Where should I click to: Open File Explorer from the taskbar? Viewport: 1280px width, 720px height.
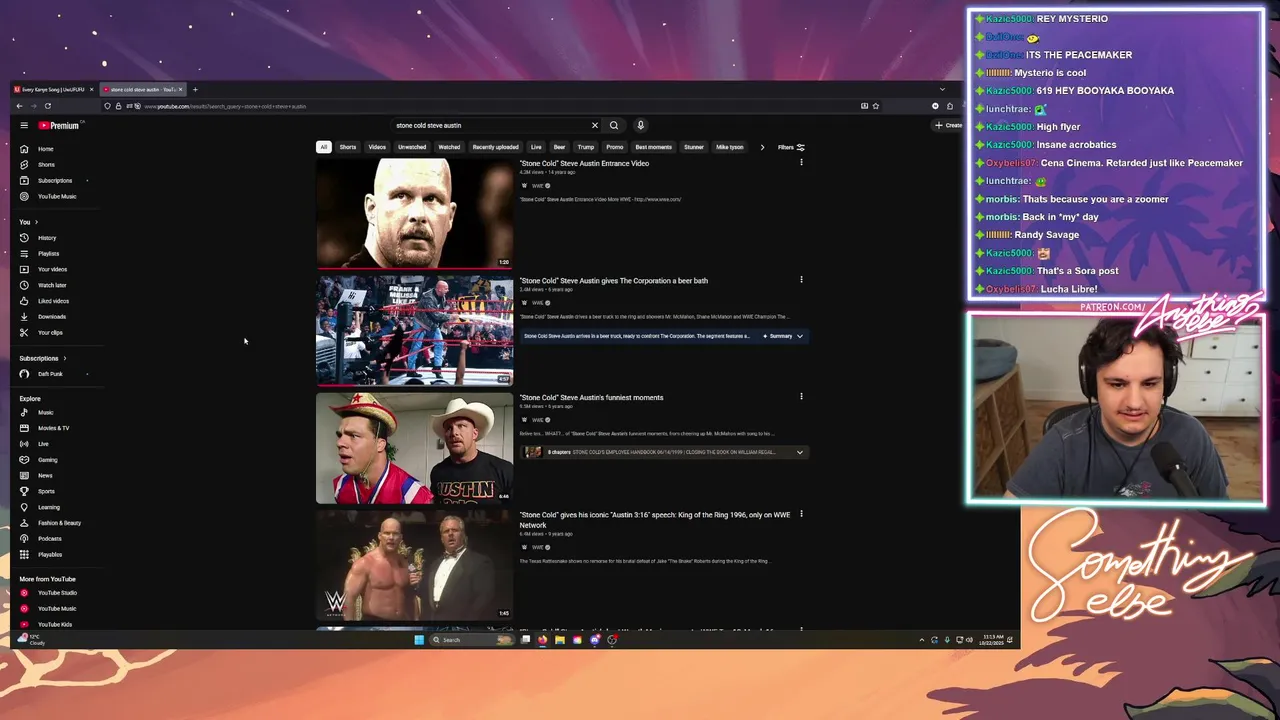tap(560, 640)
